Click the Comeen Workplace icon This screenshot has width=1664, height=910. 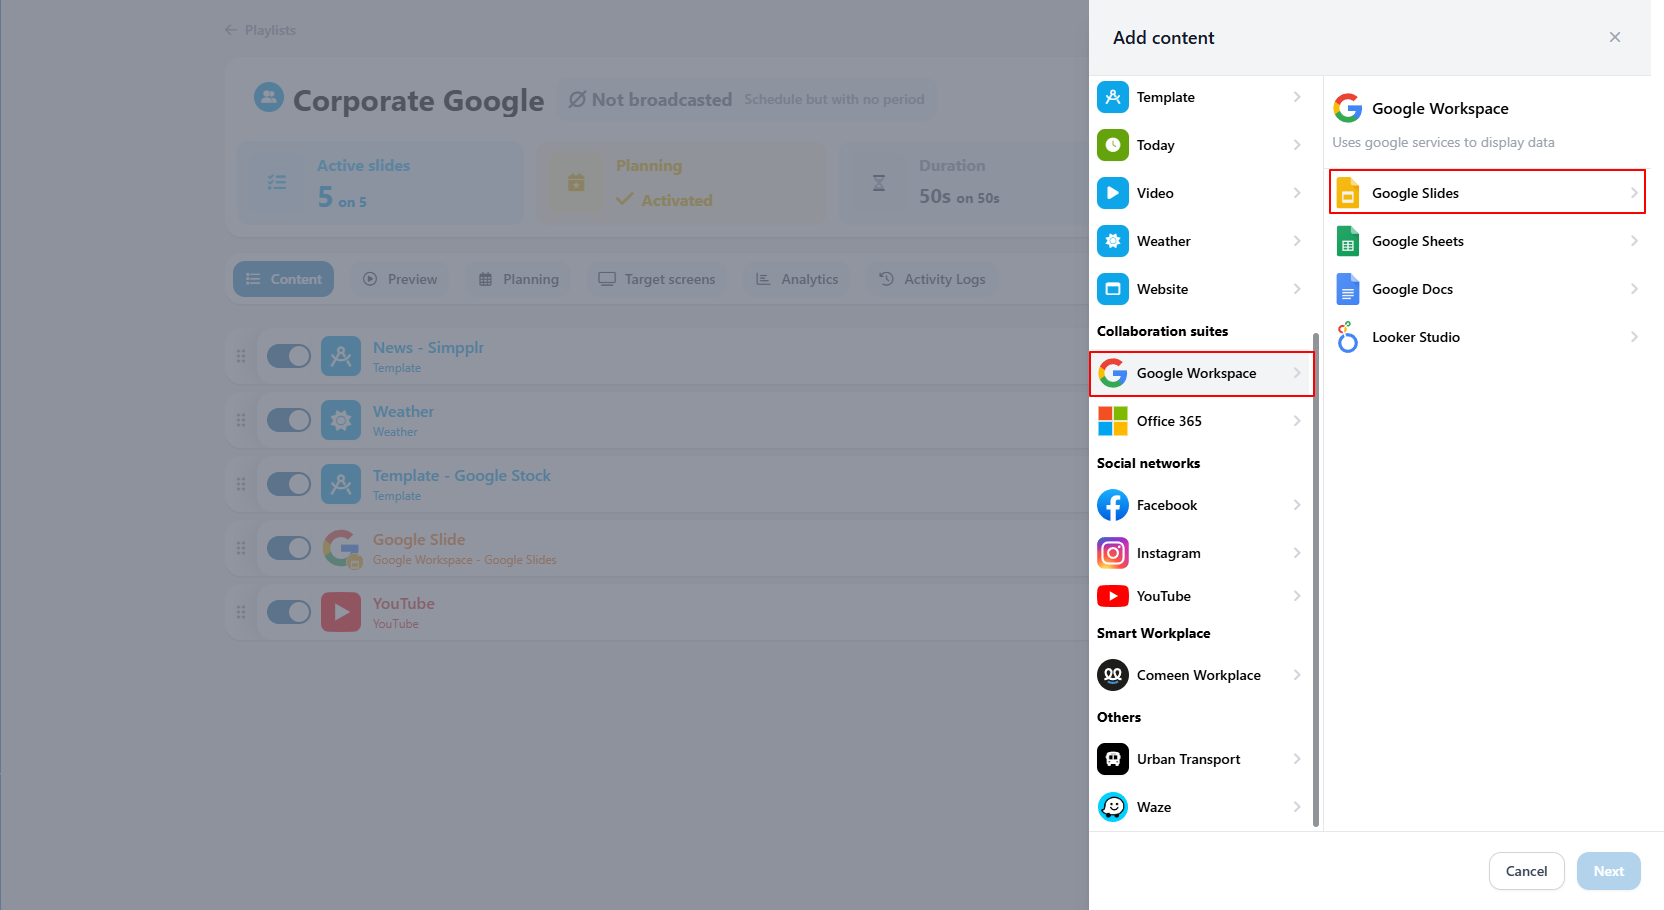point(1113,675)
